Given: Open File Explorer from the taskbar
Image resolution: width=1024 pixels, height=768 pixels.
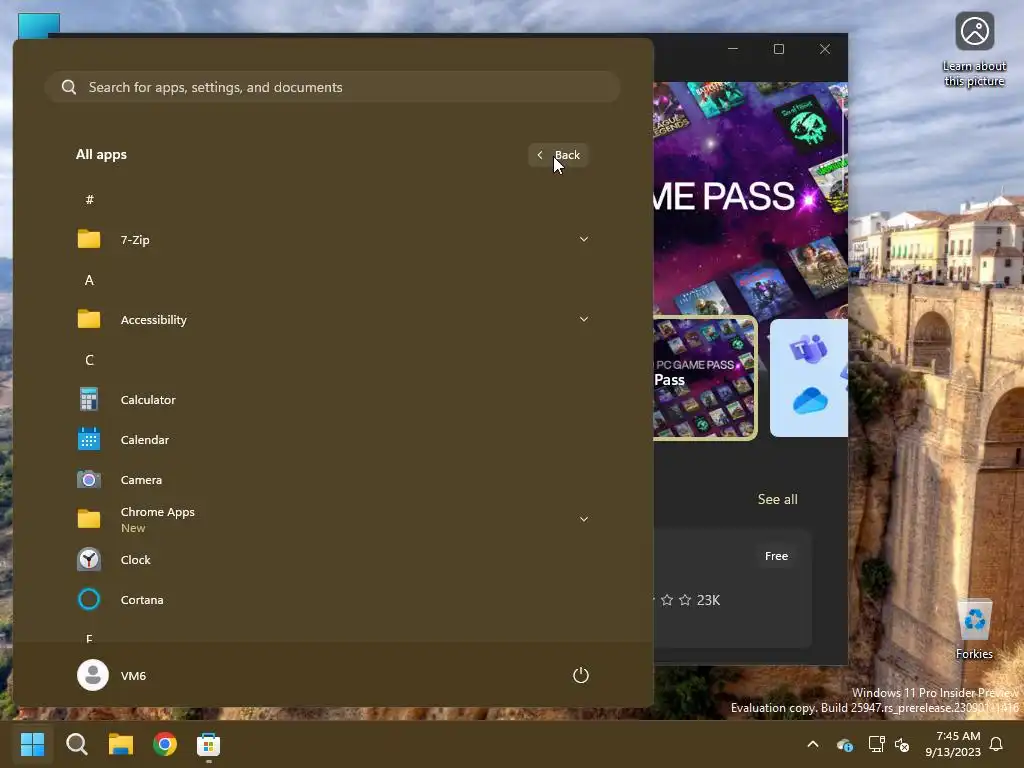Looking at the screenshot, I should point(121,744).
